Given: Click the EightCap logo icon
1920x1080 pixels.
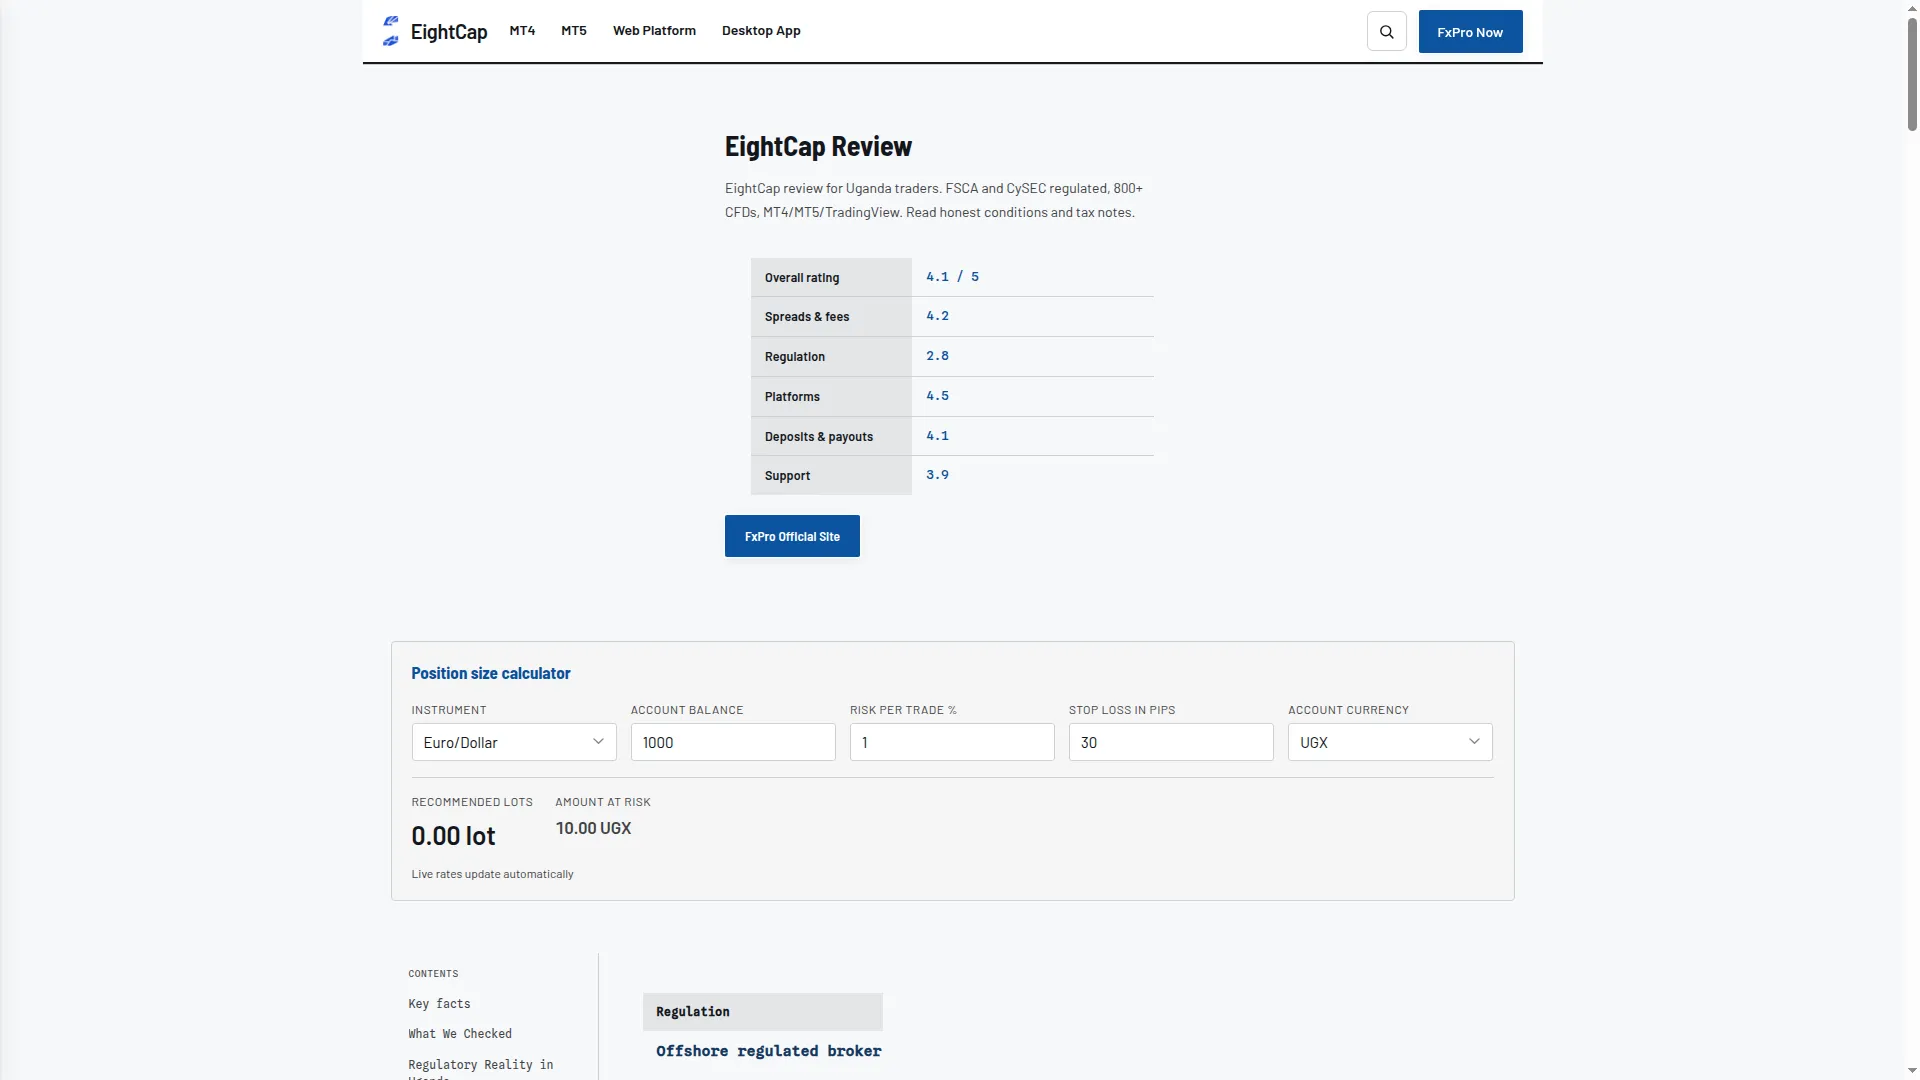Looking at the screenshot, I should tap(391, 31).
